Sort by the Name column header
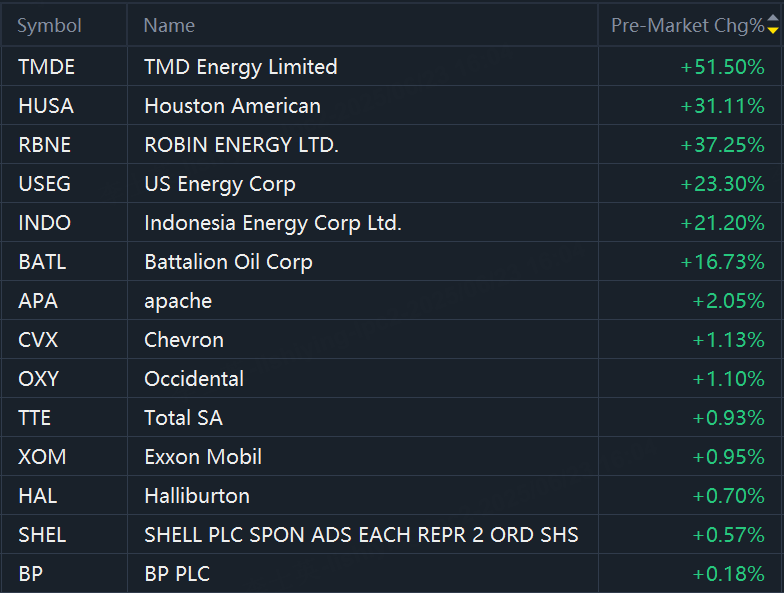 (169, 26)
